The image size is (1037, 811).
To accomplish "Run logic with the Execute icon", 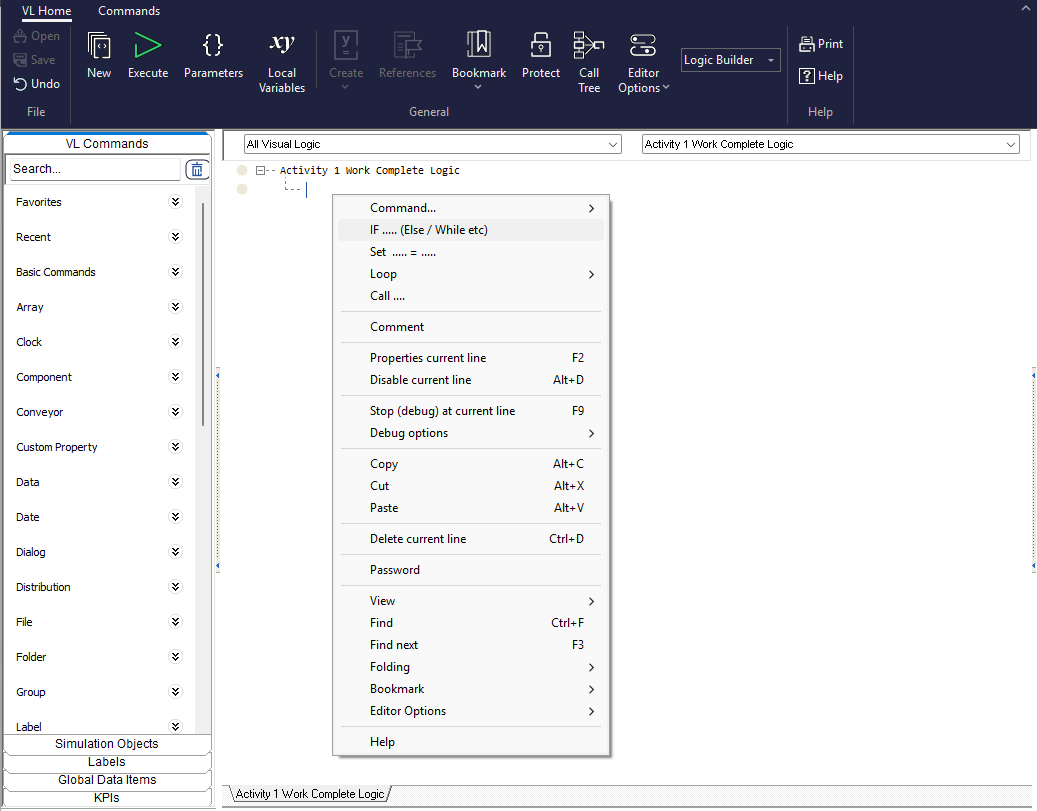I will coord(148,46).
